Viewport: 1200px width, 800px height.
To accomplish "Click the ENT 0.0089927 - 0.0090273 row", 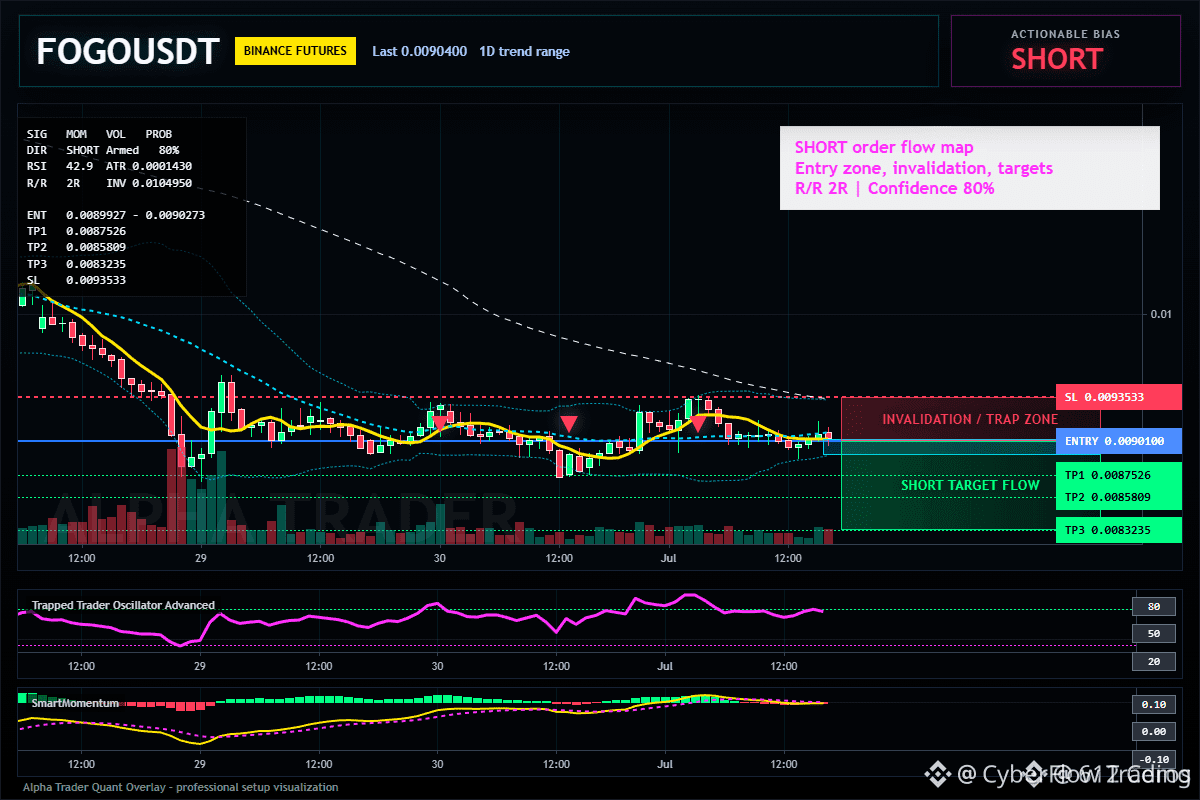I will [115, 215].
